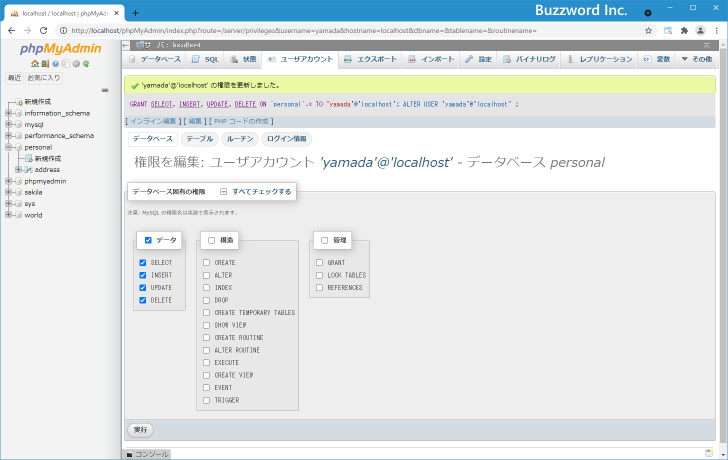The height and width of the screenshot is (460, 728).
Task: Click the address table icon in the tree
Action: point(28,170)
